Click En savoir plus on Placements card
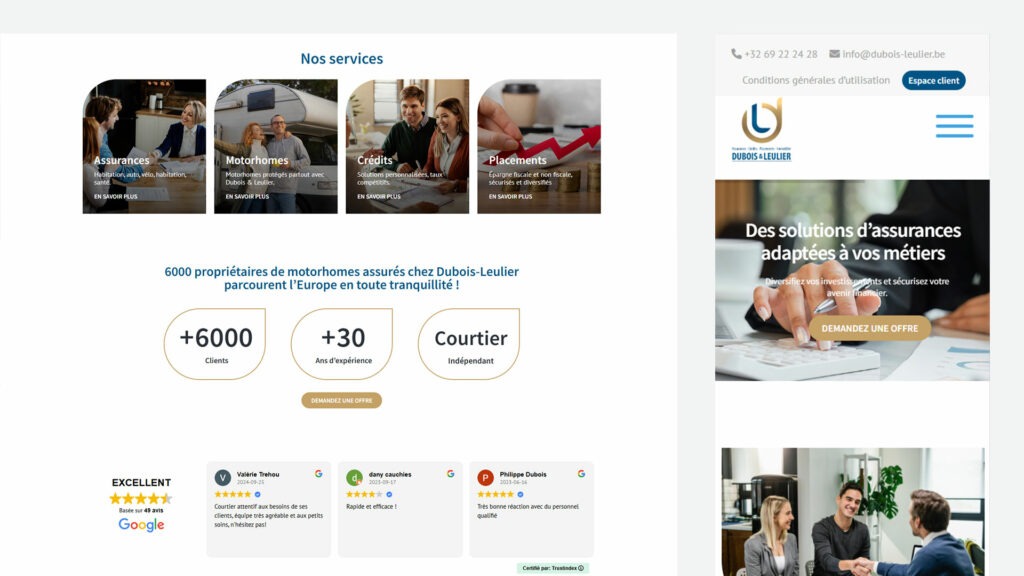Screen dimensions: 1024x576 pyautogui.click(x=510, y=197)
